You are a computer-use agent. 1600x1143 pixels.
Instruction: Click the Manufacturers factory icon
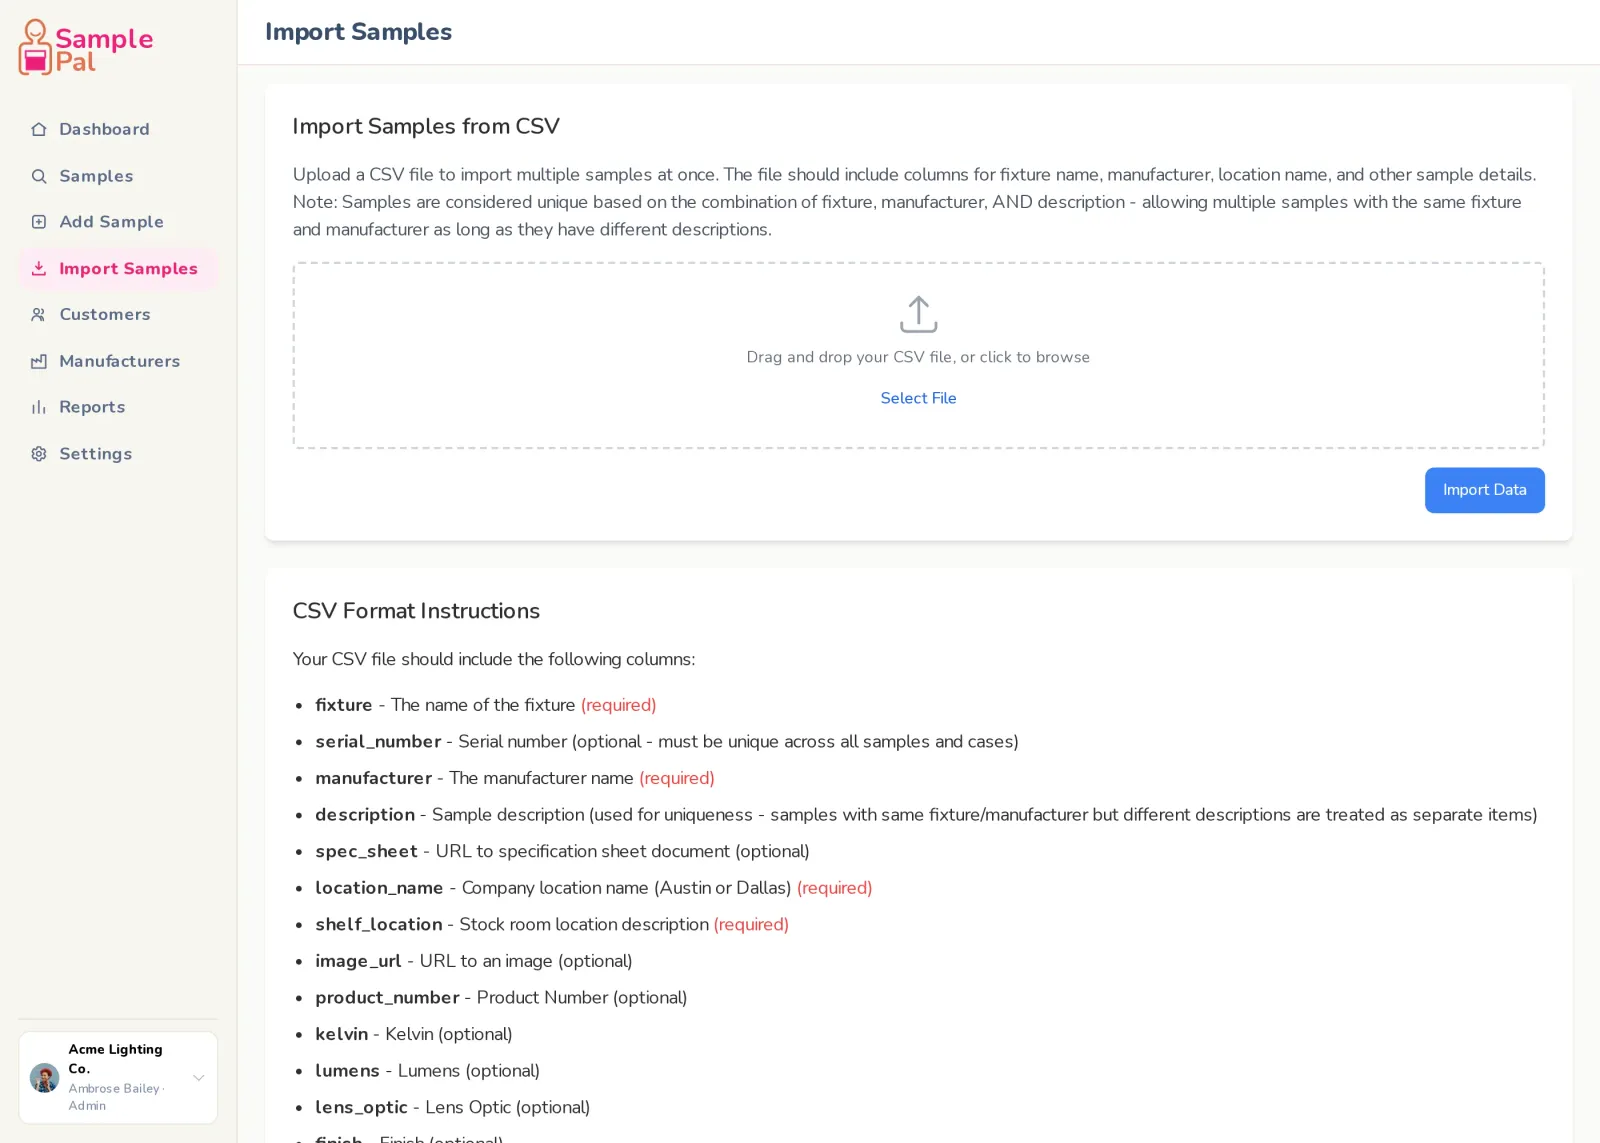pyautogui.click(x=39, y=361)
